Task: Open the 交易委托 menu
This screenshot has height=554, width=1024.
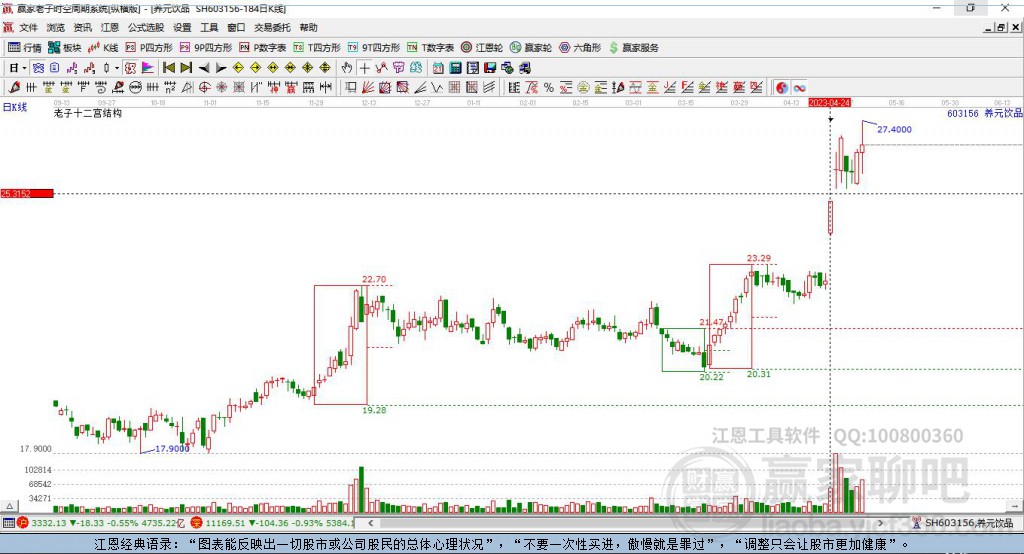Action: (x=272, y=27)
